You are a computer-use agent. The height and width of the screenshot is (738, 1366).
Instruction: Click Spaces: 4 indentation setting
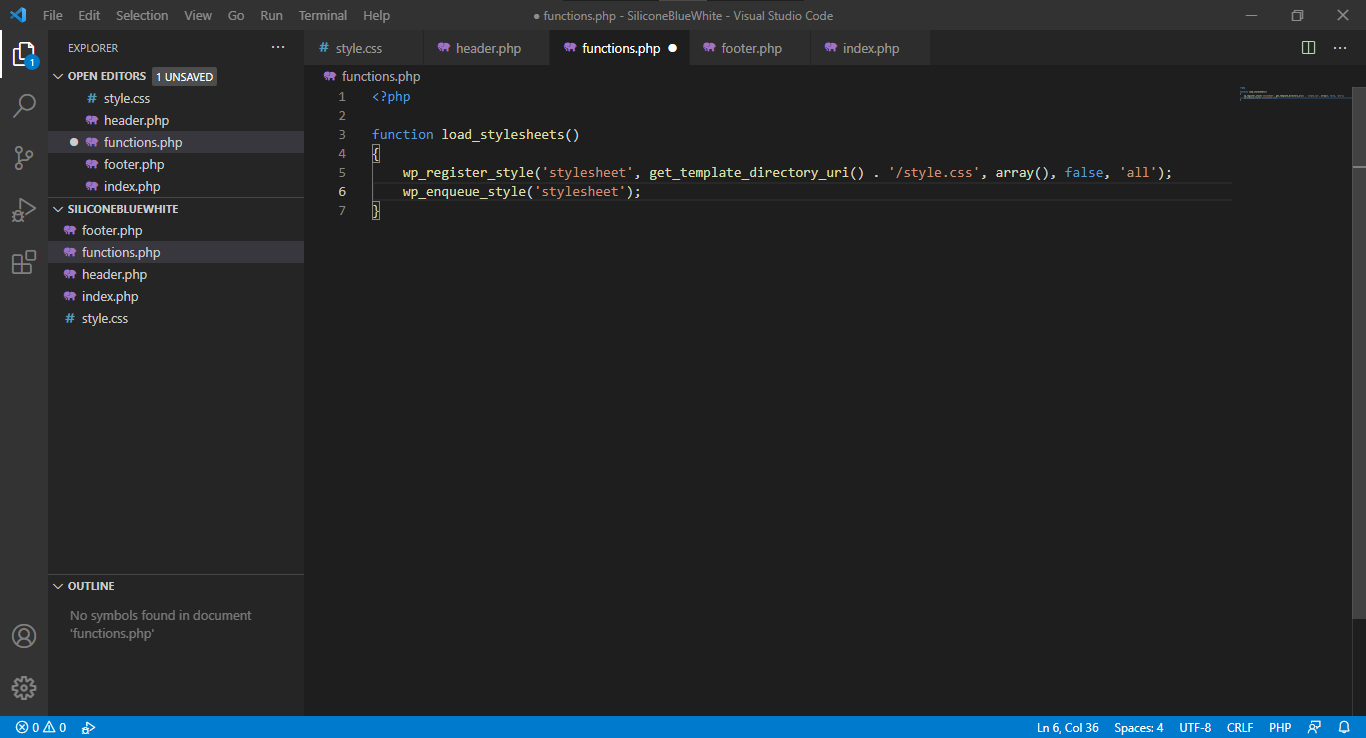tap(1138, 727)
